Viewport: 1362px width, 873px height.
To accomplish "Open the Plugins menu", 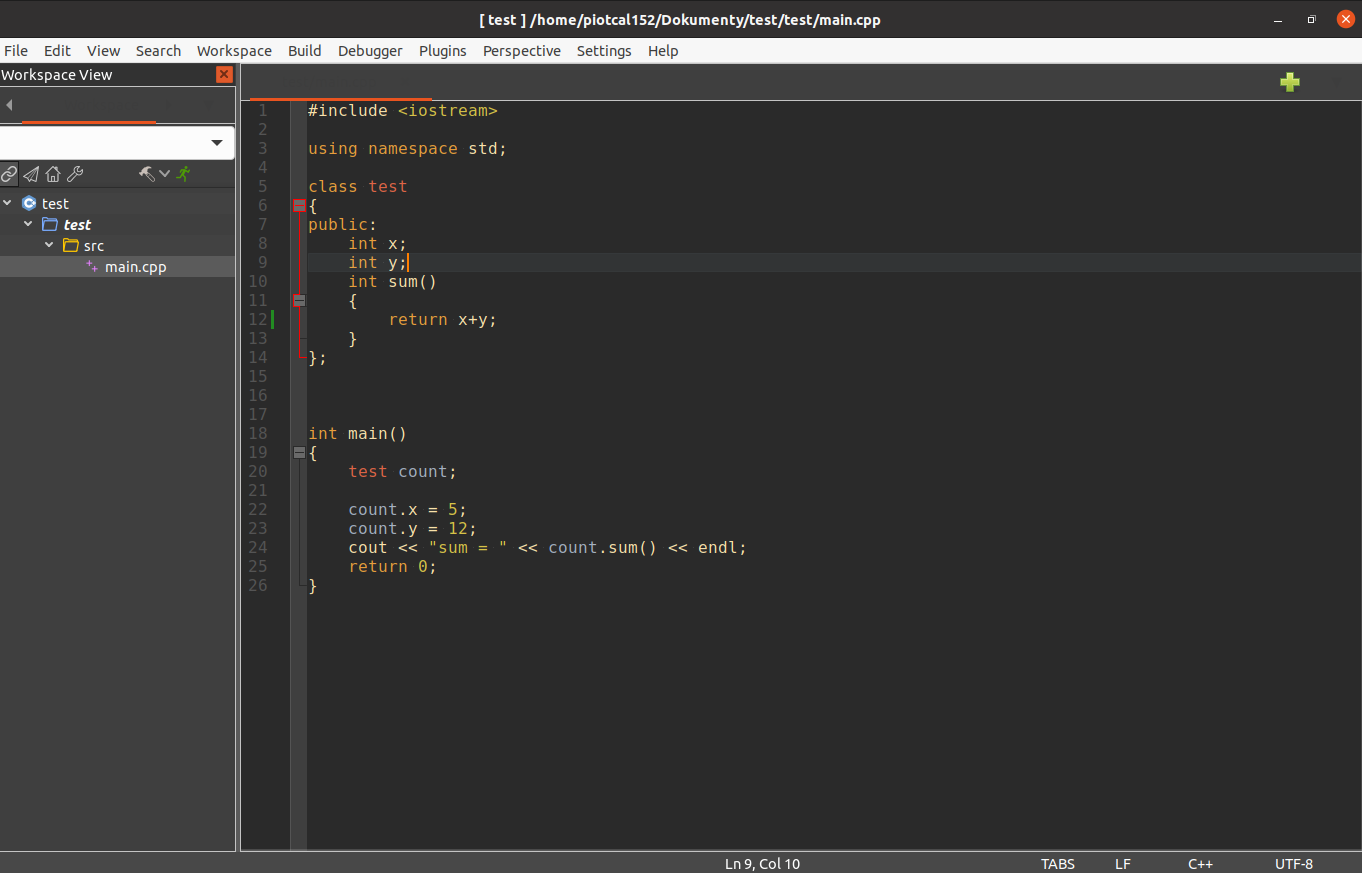I will (x=443, y=51).
